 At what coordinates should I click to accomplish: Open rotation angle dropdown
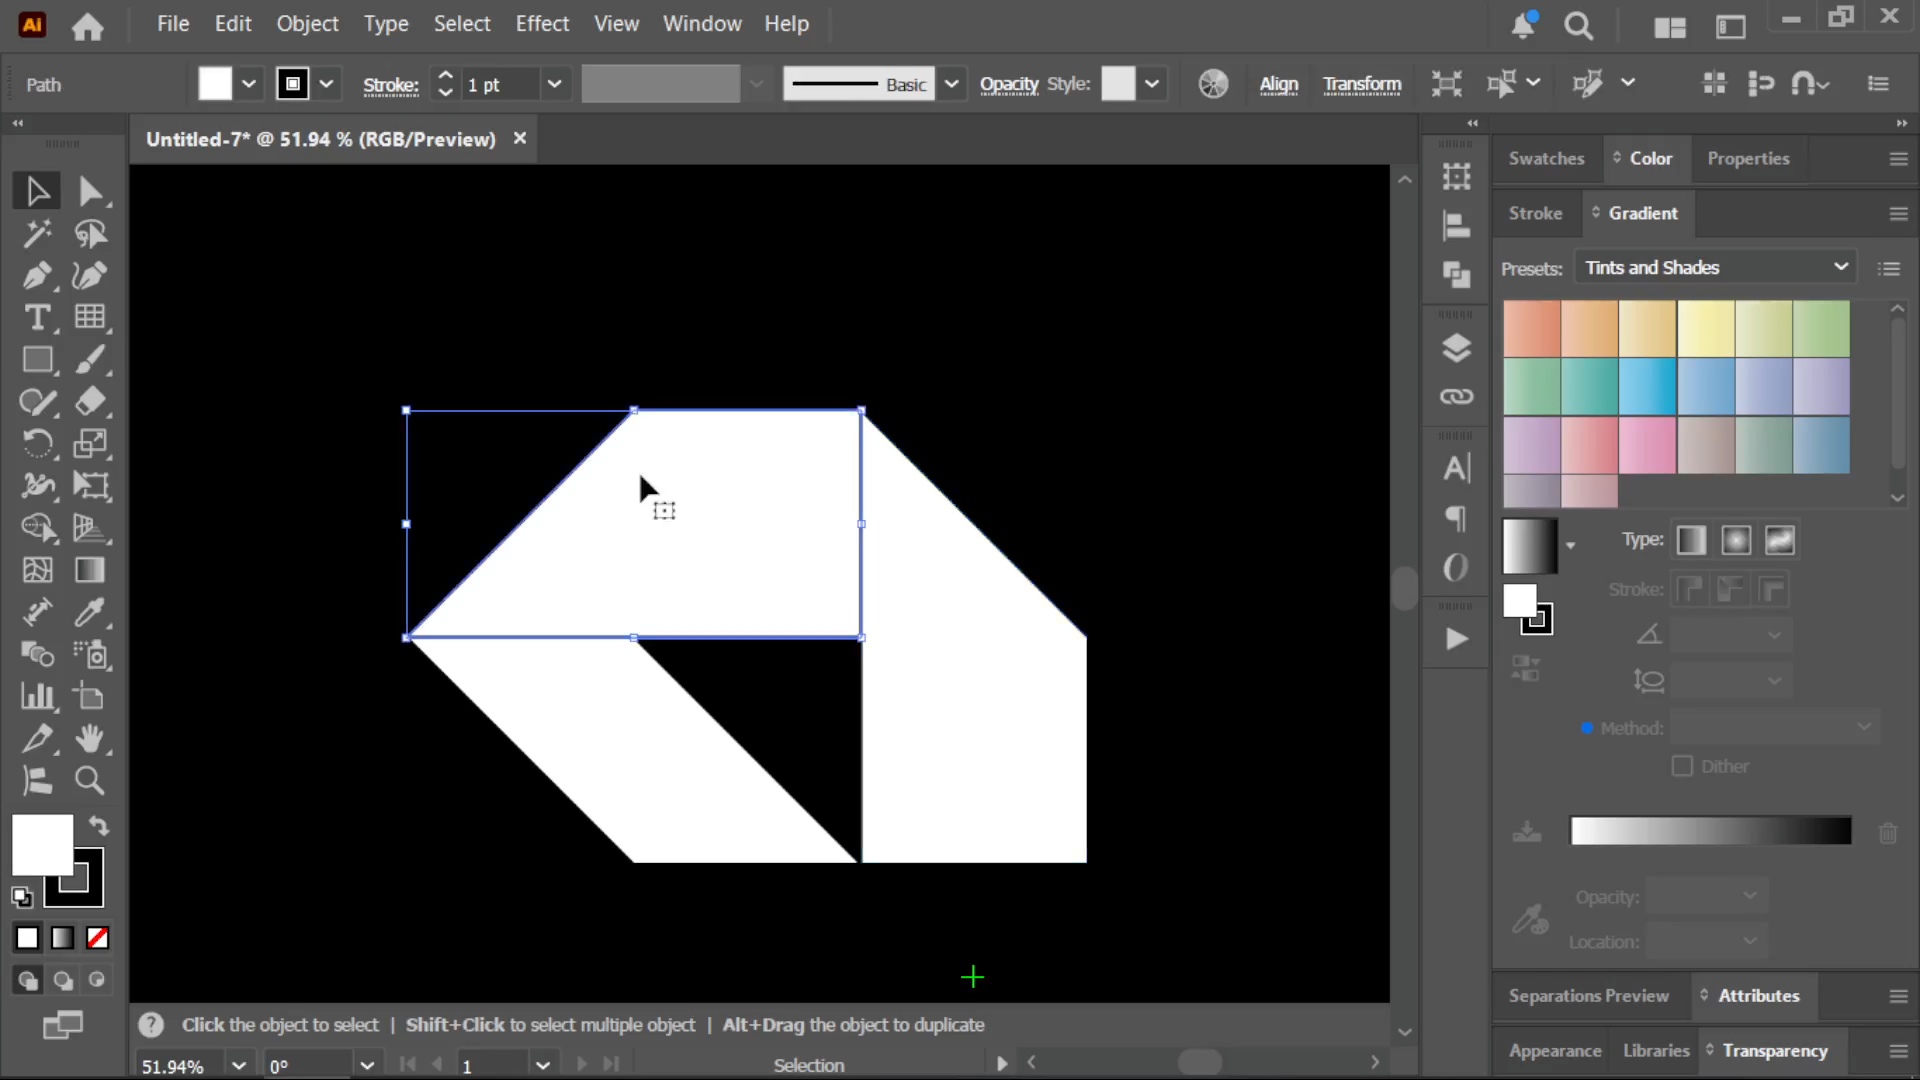coord(367,1065)
